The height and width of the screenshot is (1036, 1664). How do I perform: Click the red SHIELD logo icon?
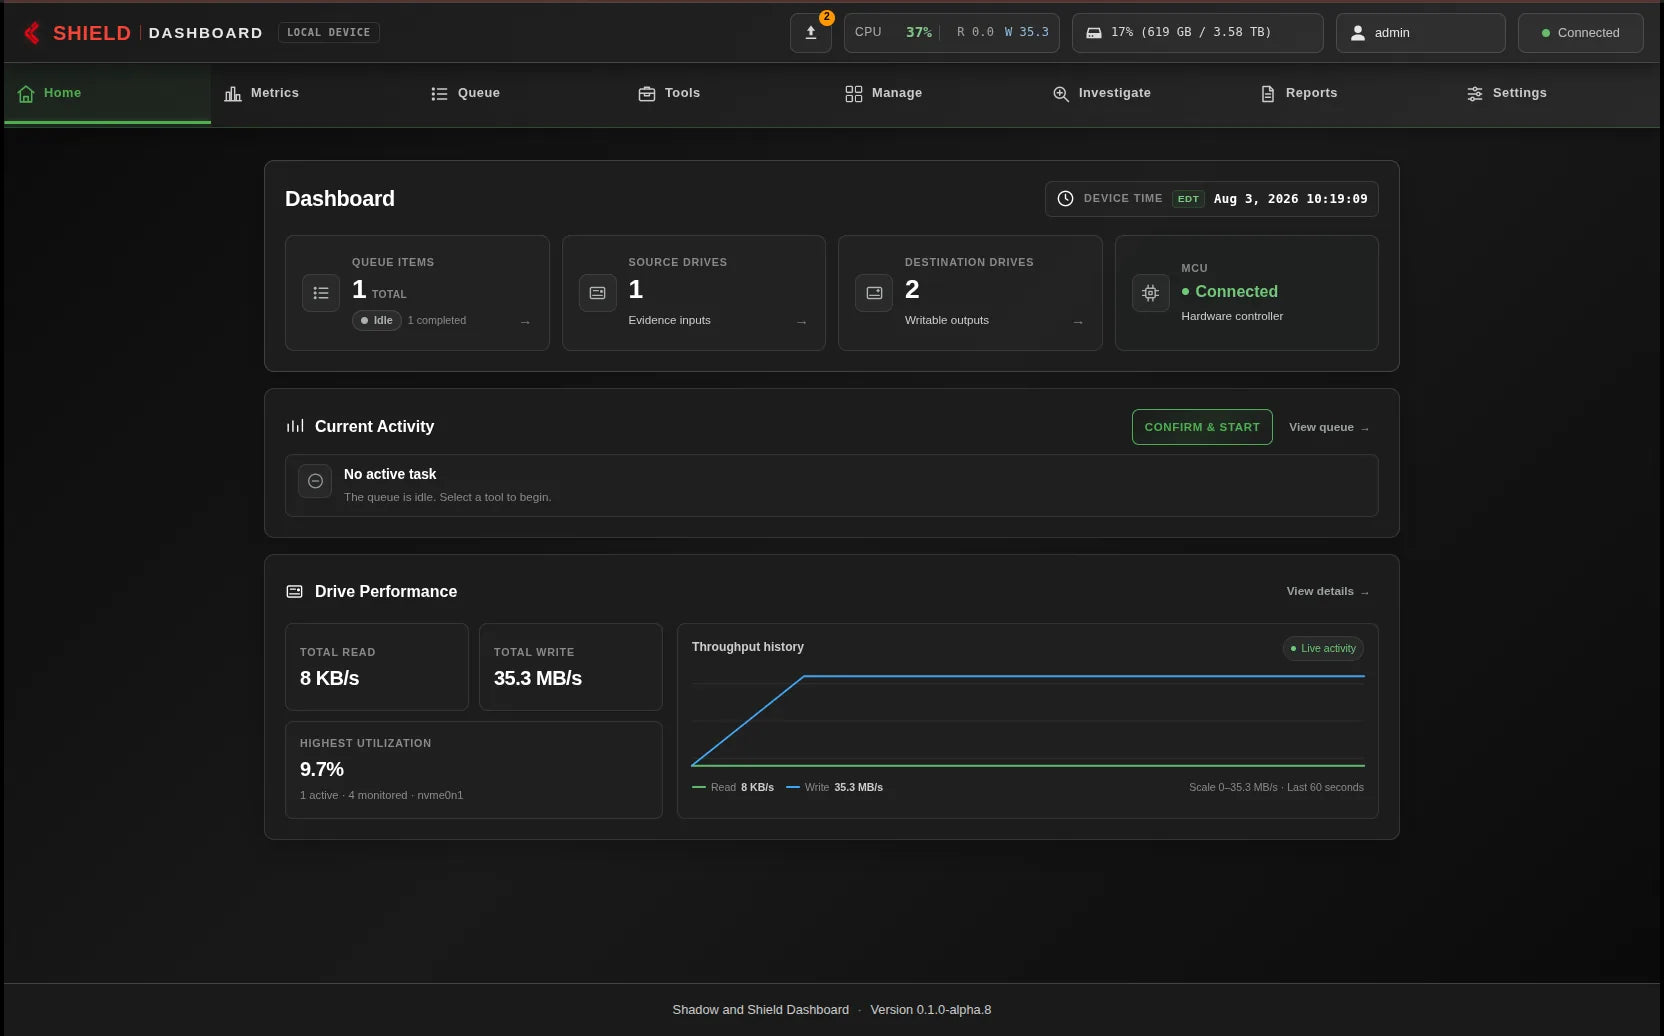[x=32, y=33]
